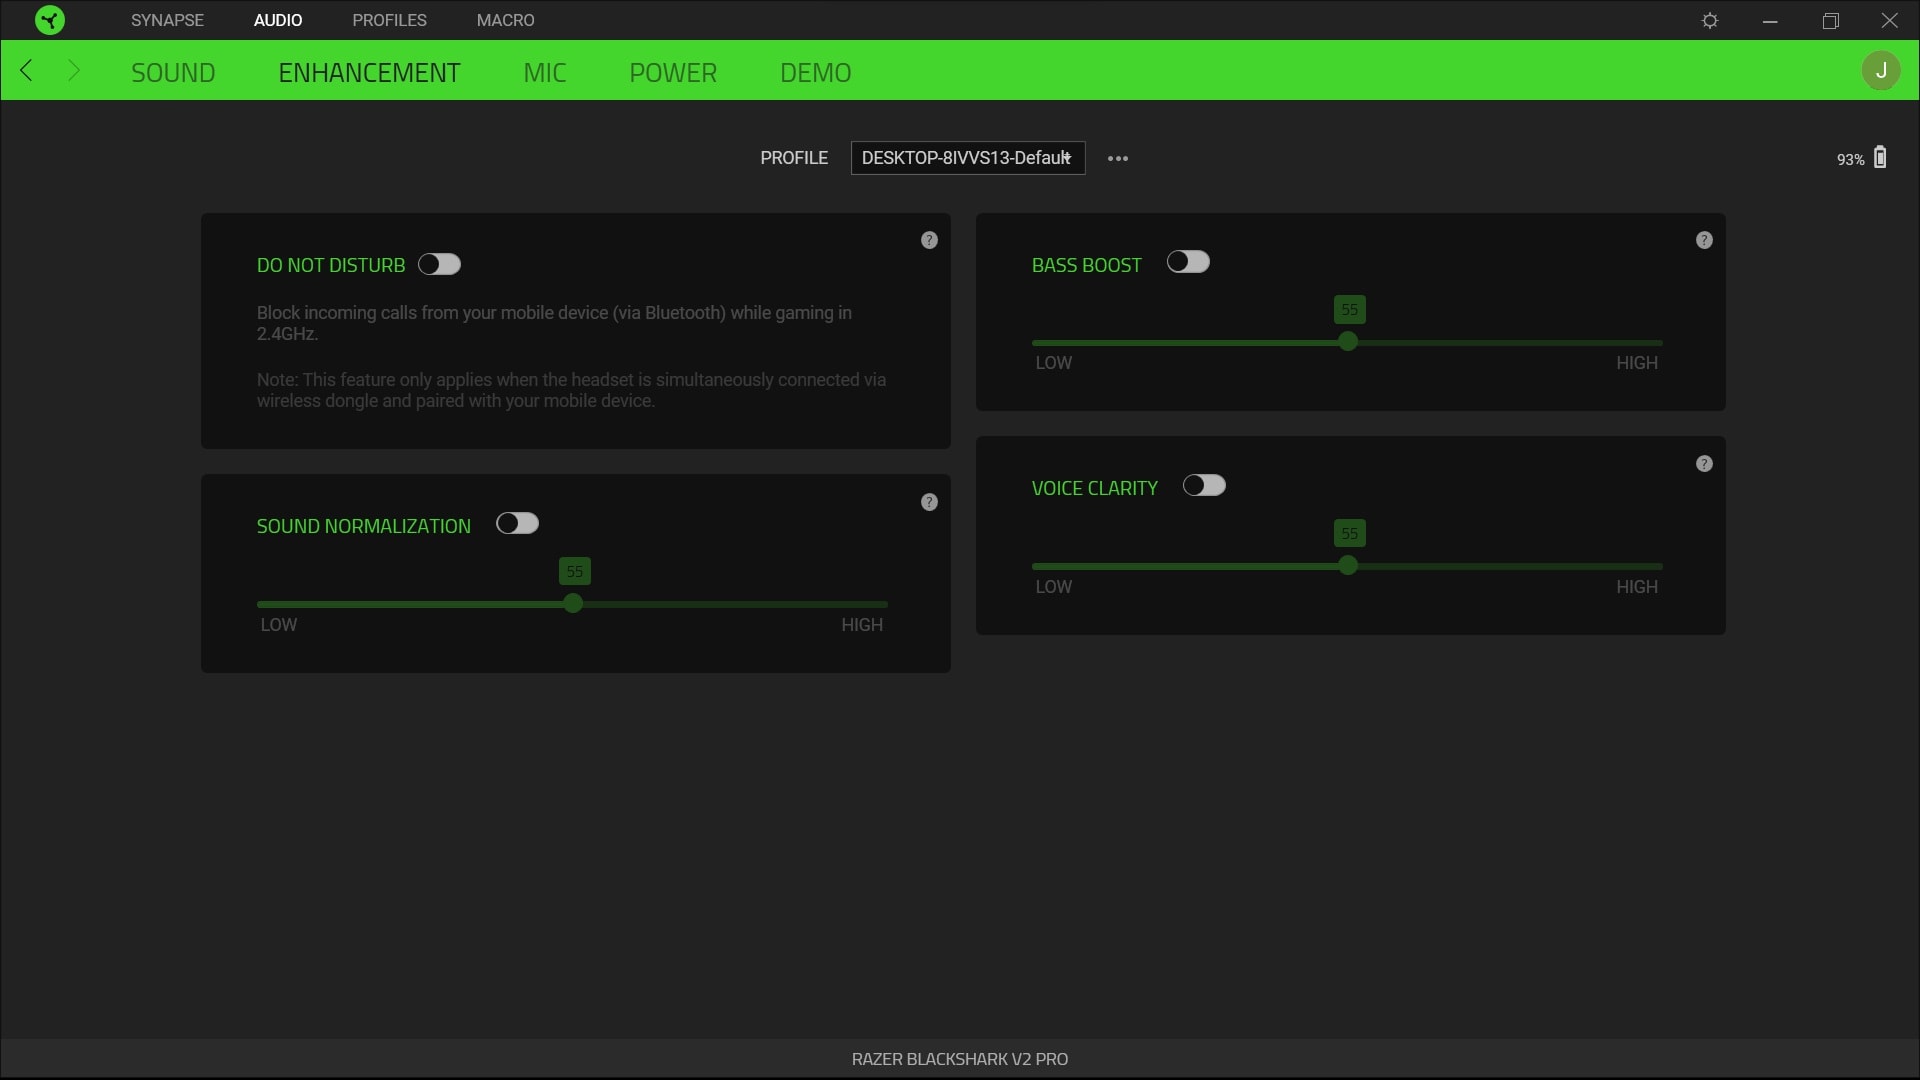Open the Demo subtab
The width and height of the screenshot is (1920, 1080).
[x=816, y=72]
